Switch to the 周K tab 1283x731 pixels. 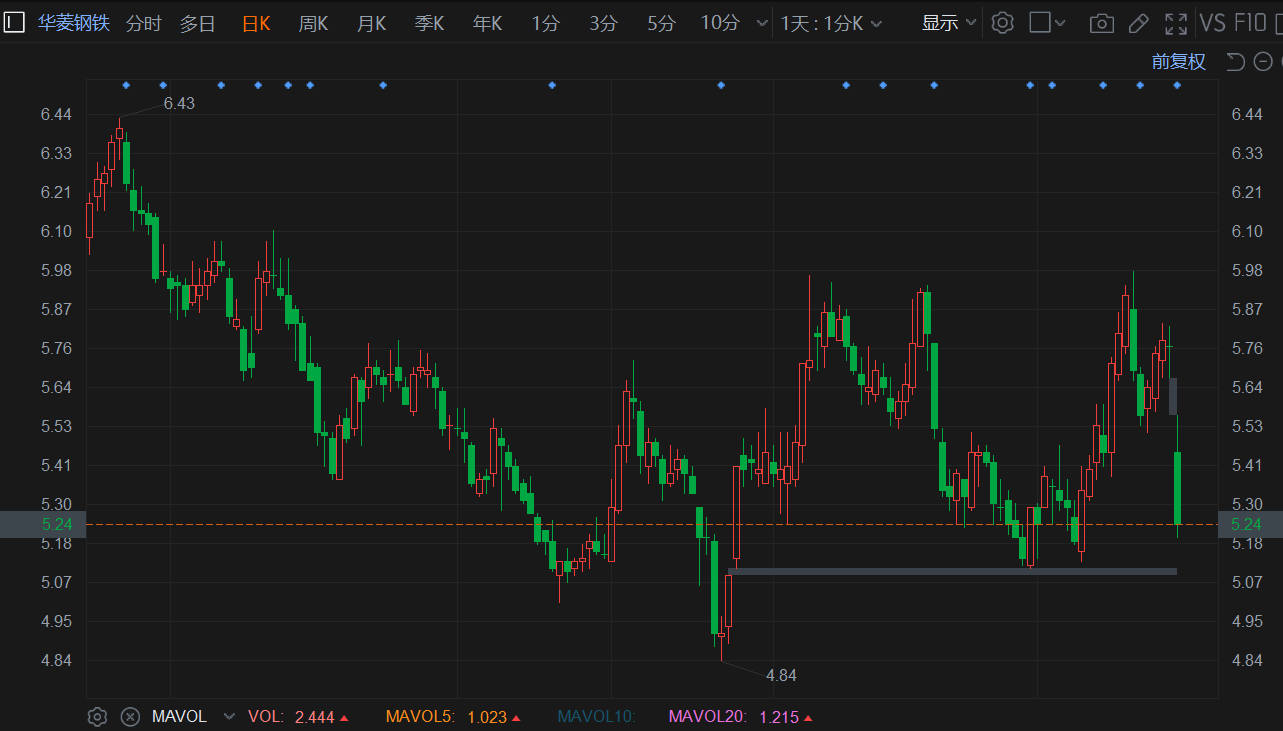[x=313, y=23]
